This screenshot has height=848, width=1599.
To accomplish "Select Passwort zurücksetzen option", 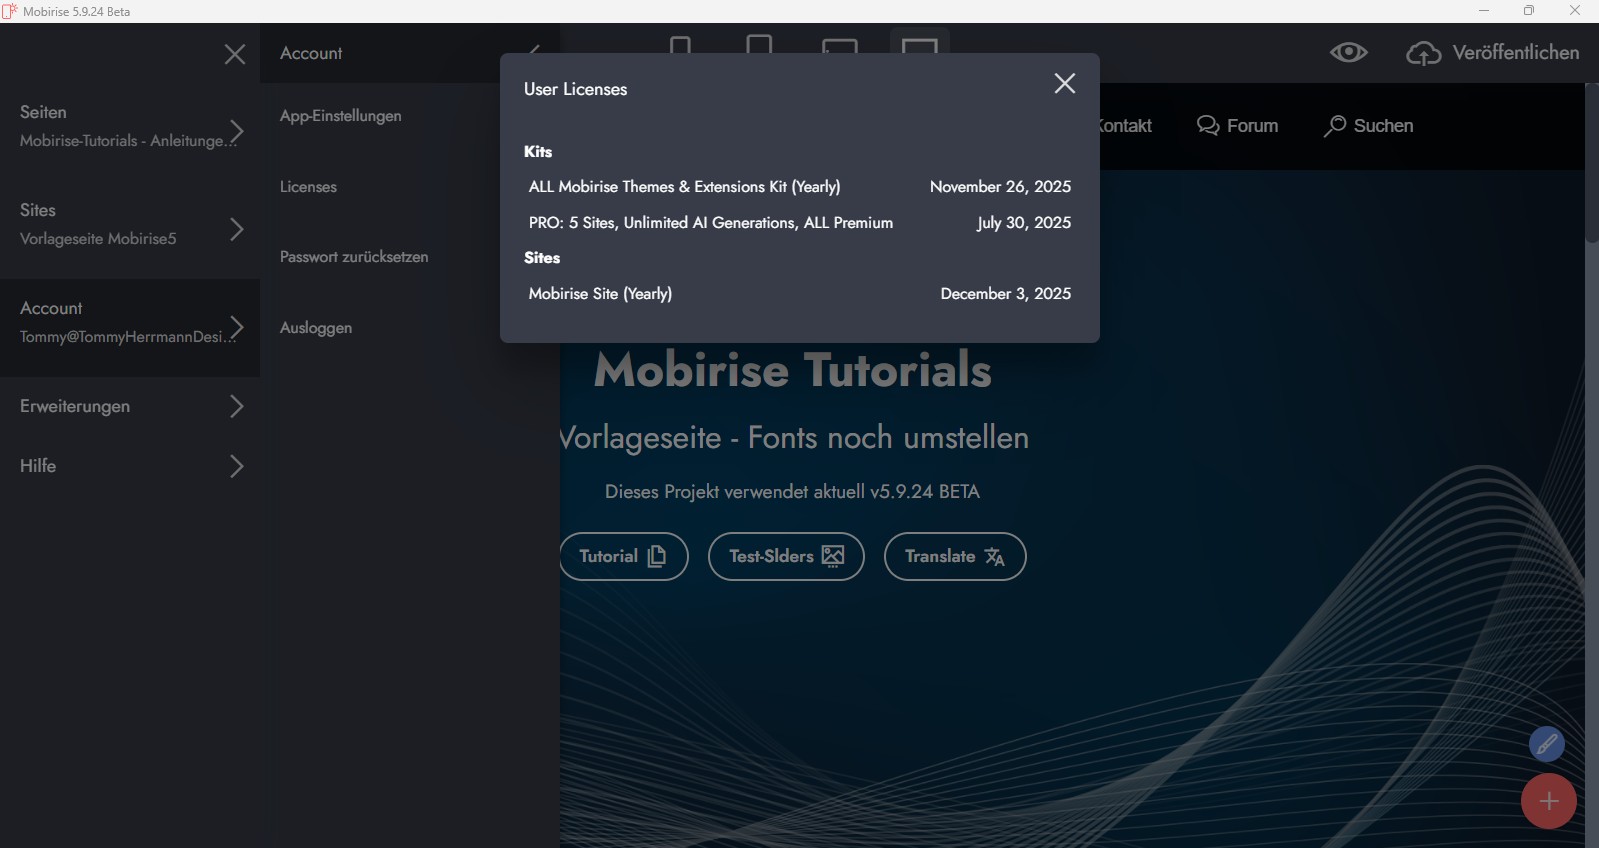I will pyautogui.click(x=354, y=257).
